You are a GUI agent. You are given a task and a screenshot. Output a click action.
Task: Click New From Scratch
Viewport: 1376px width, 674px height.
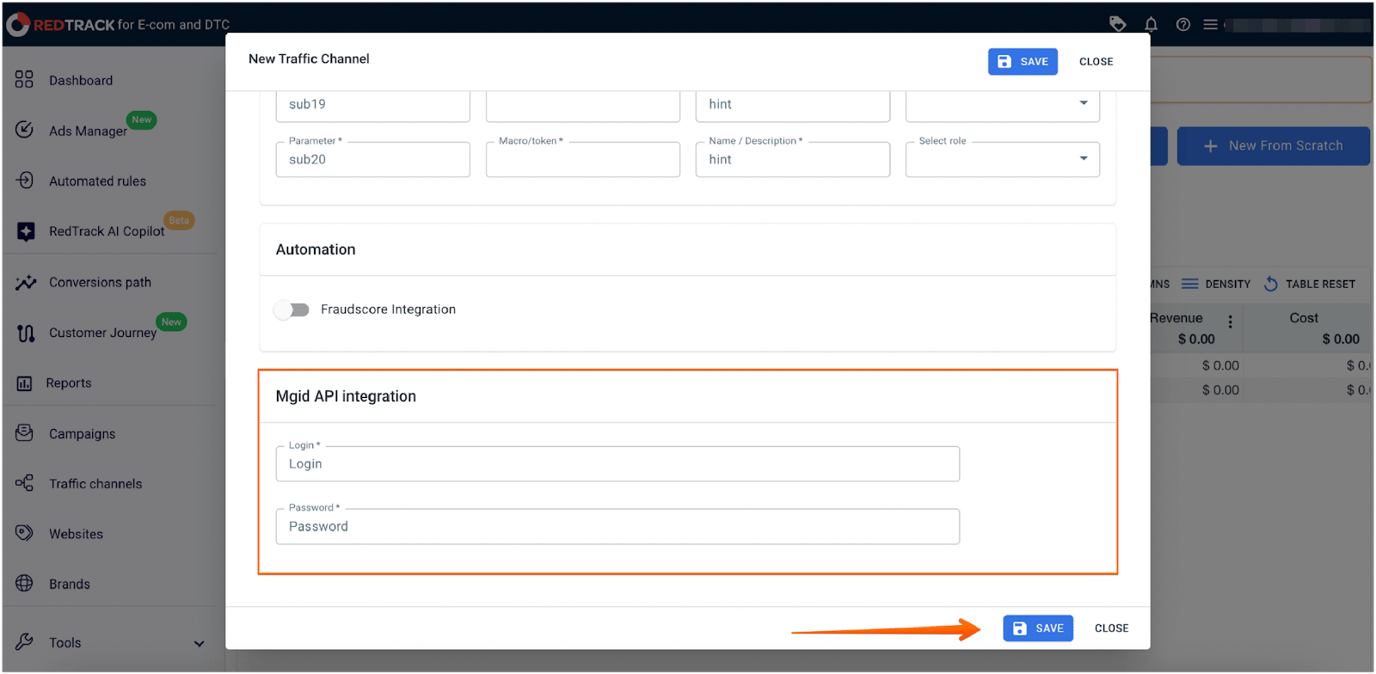coord(1273,146)
